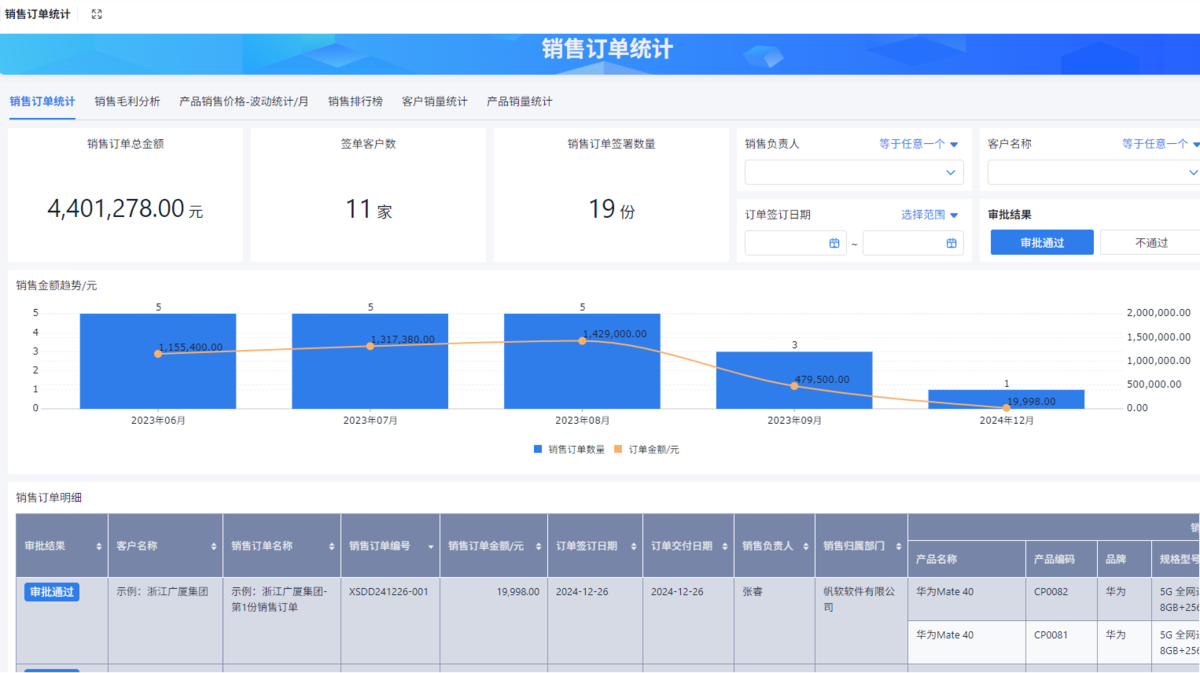Click the fullscreen expand icon

click(x=97, y=14)
